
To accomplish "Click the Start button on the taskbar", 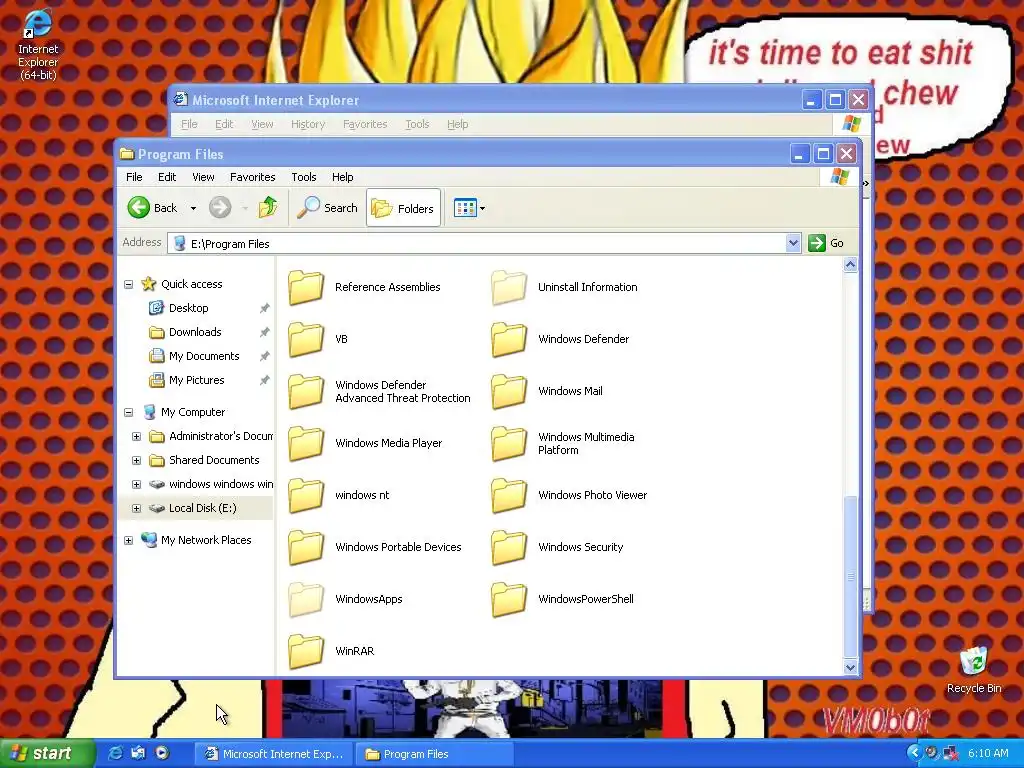I will [47, 754].
